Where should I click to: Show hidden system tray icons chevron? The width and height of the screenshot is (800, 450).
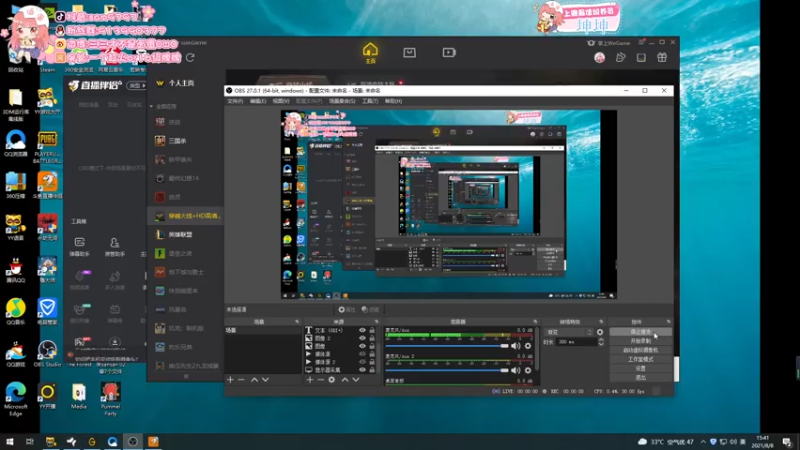click(703, 442)
